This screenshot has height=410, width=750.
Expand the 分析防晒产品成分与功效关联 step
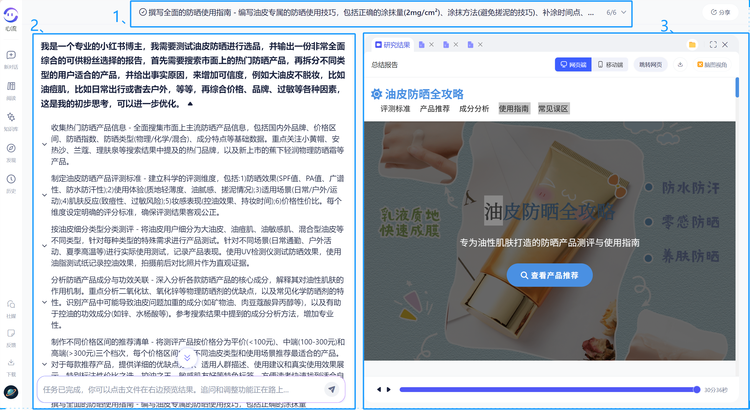click(44, 302)
